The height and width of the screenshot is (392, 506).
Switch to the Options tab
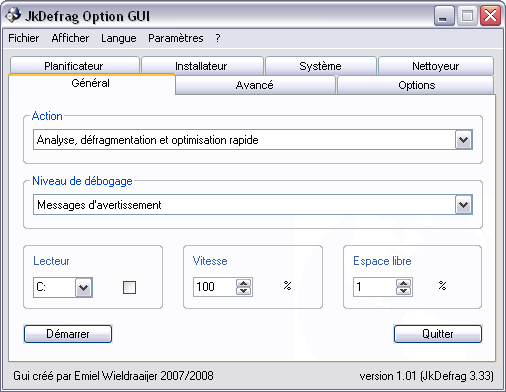click(416, 85)
